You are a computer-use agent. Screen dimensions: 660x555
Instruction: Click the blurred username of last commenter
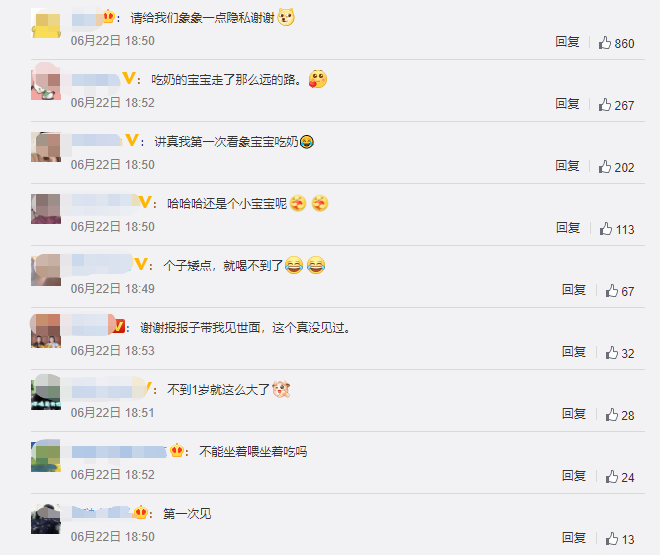coord(101,513)
